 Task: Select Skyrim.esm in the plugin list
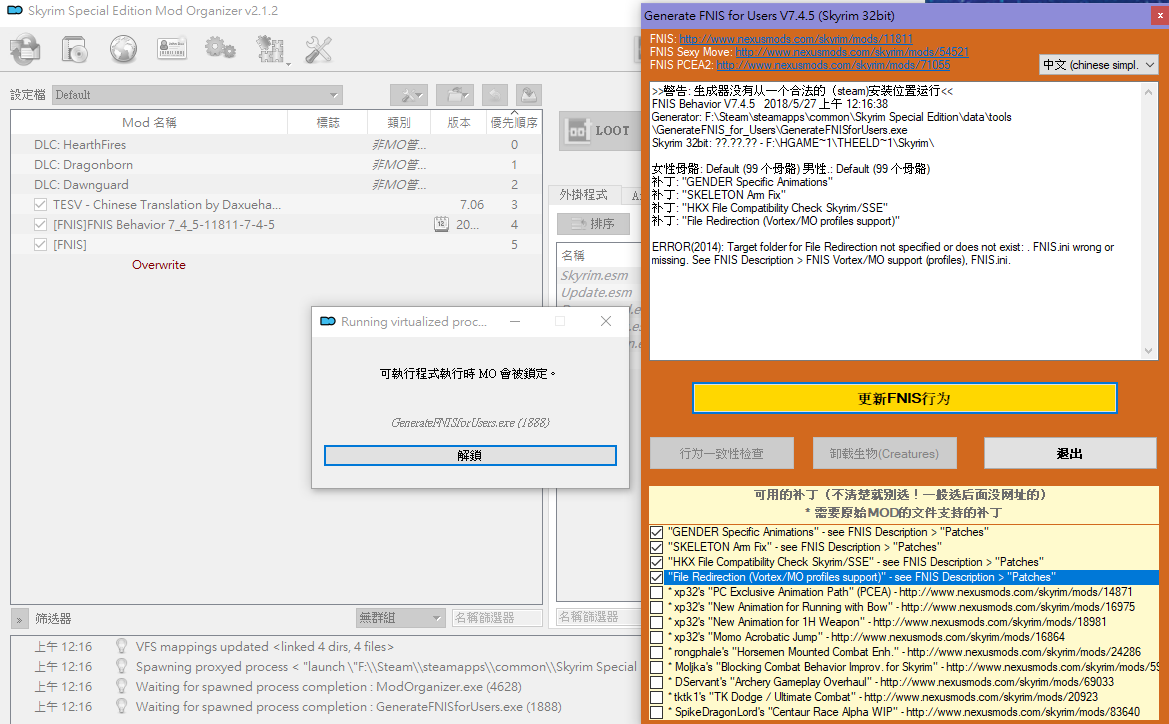coord(595,276)
